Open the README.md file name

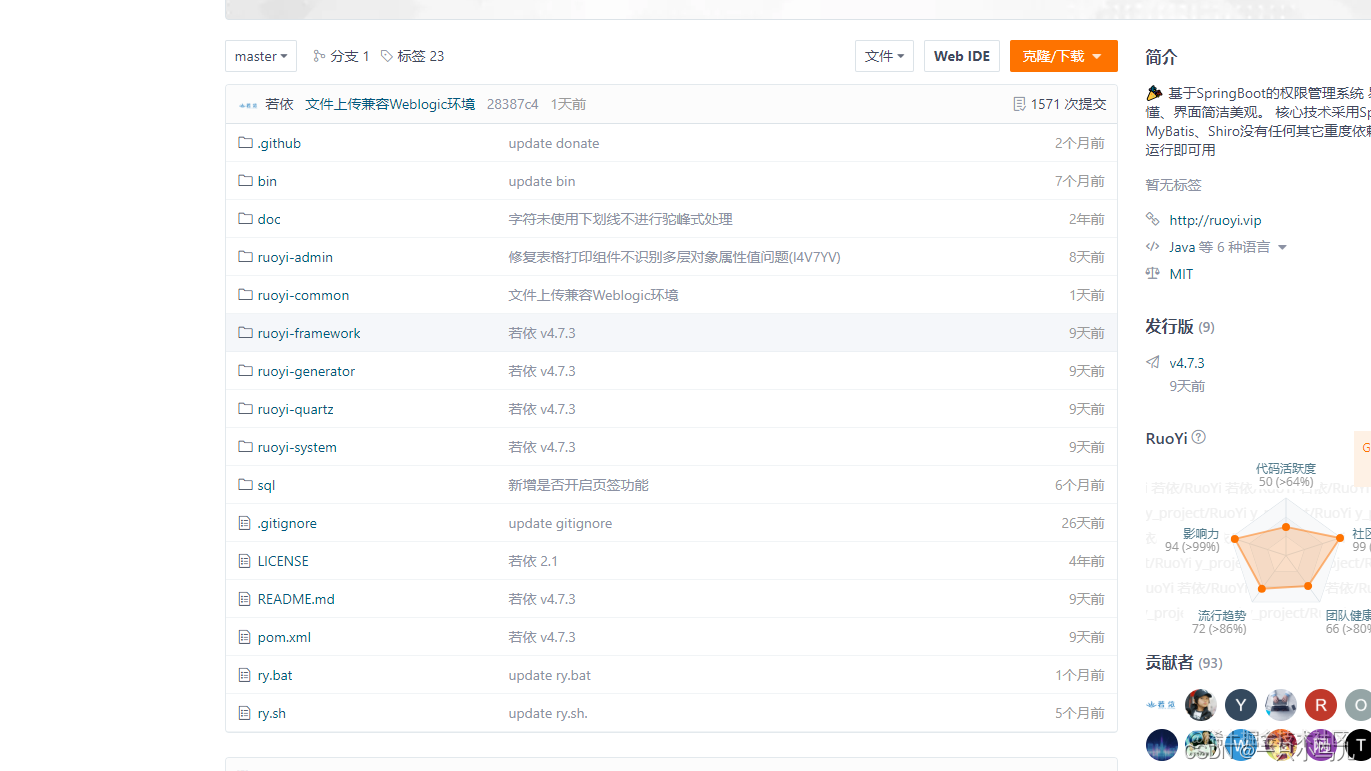(x=296, y=599)
